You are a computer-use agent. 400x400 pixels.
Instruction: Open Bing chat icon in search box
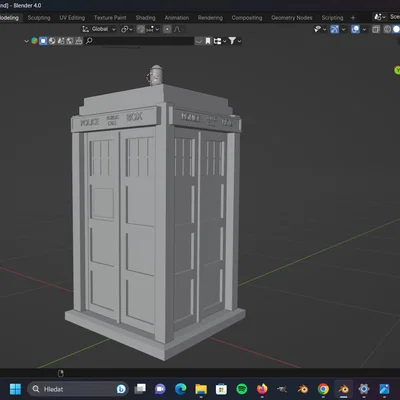121,389
